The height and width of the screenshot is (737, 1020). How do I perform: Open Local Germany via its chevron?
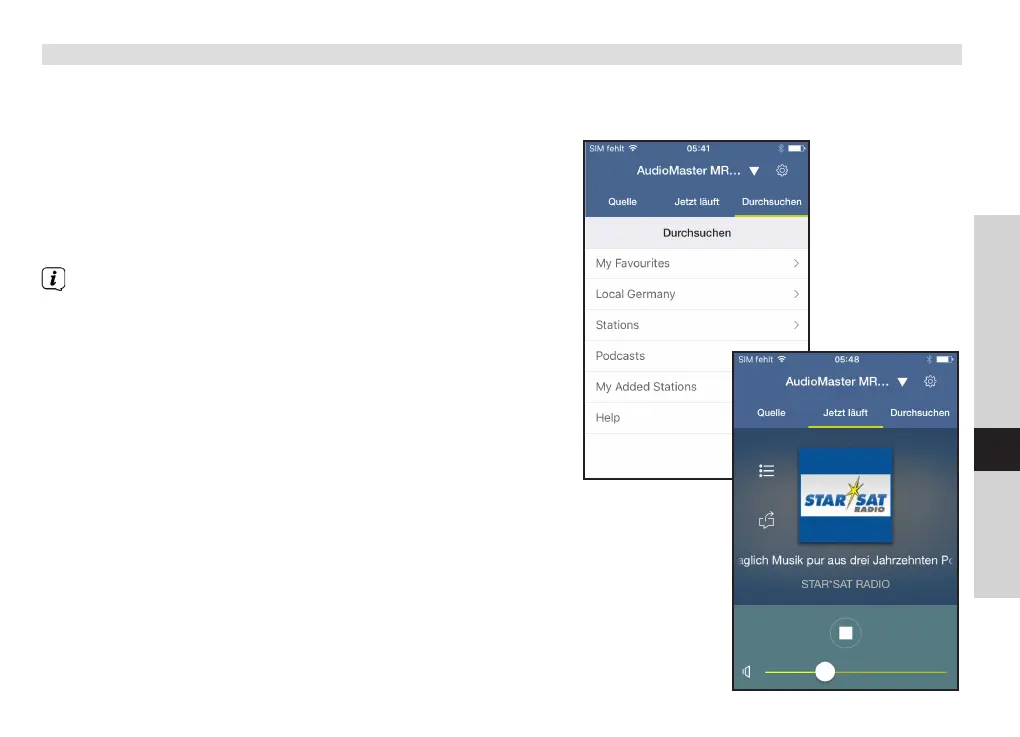[796, 294]
